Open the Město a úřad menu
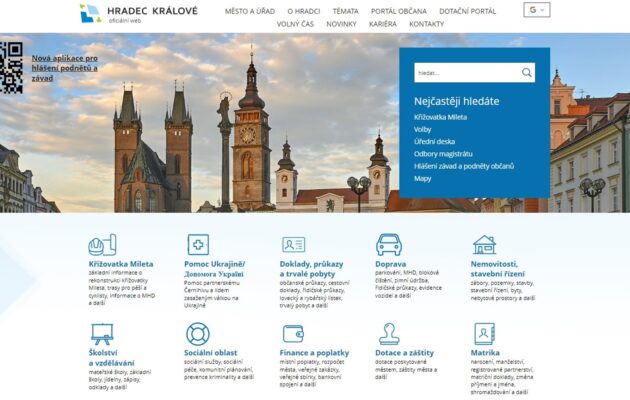This screenshot has height=400, width=630. point(250,11)
